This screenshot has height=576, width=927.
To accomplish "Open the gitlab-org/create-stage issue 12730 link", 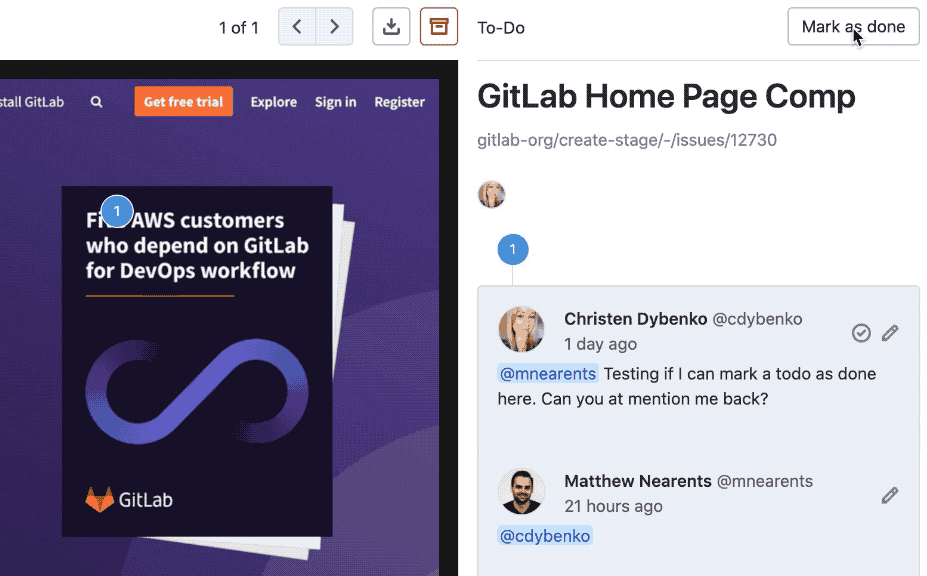I will pyautogui.click(x=627, y=140).
